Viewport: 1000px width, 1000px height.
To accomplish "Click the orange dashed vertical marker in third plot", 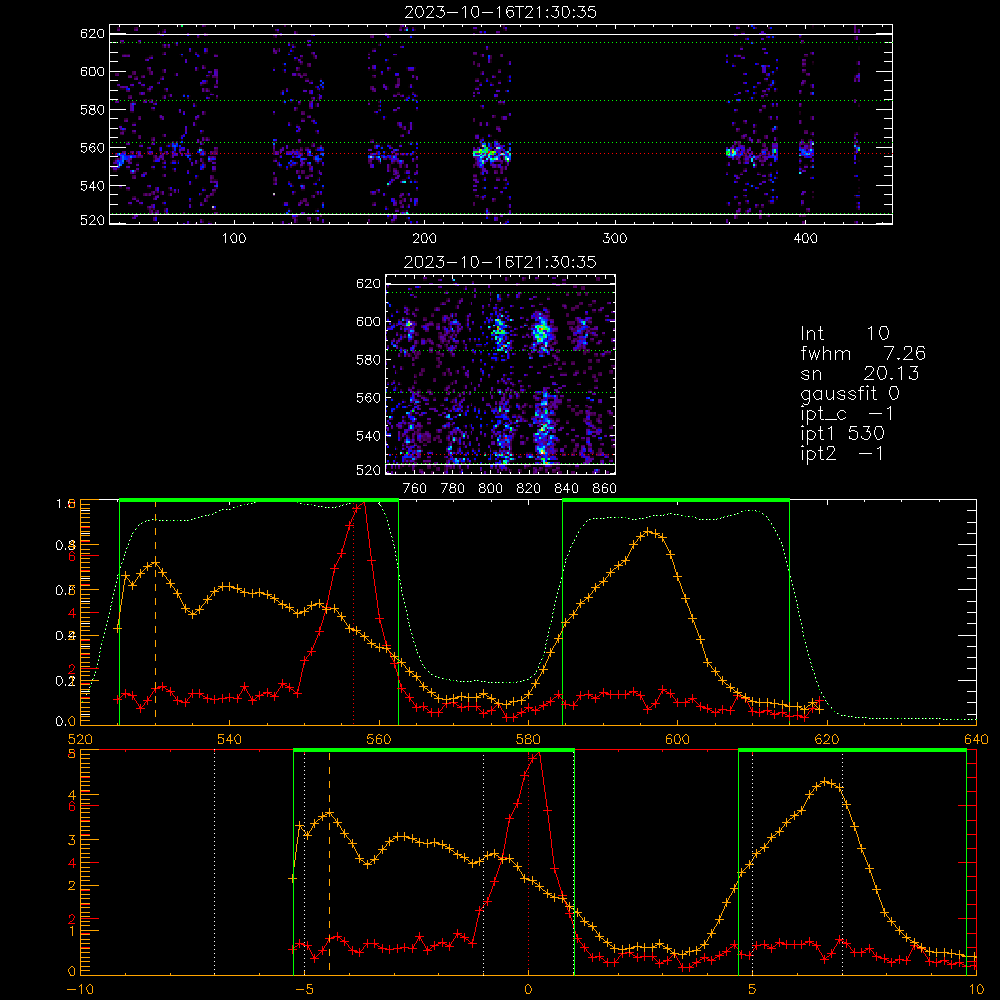I will point(156,612).
